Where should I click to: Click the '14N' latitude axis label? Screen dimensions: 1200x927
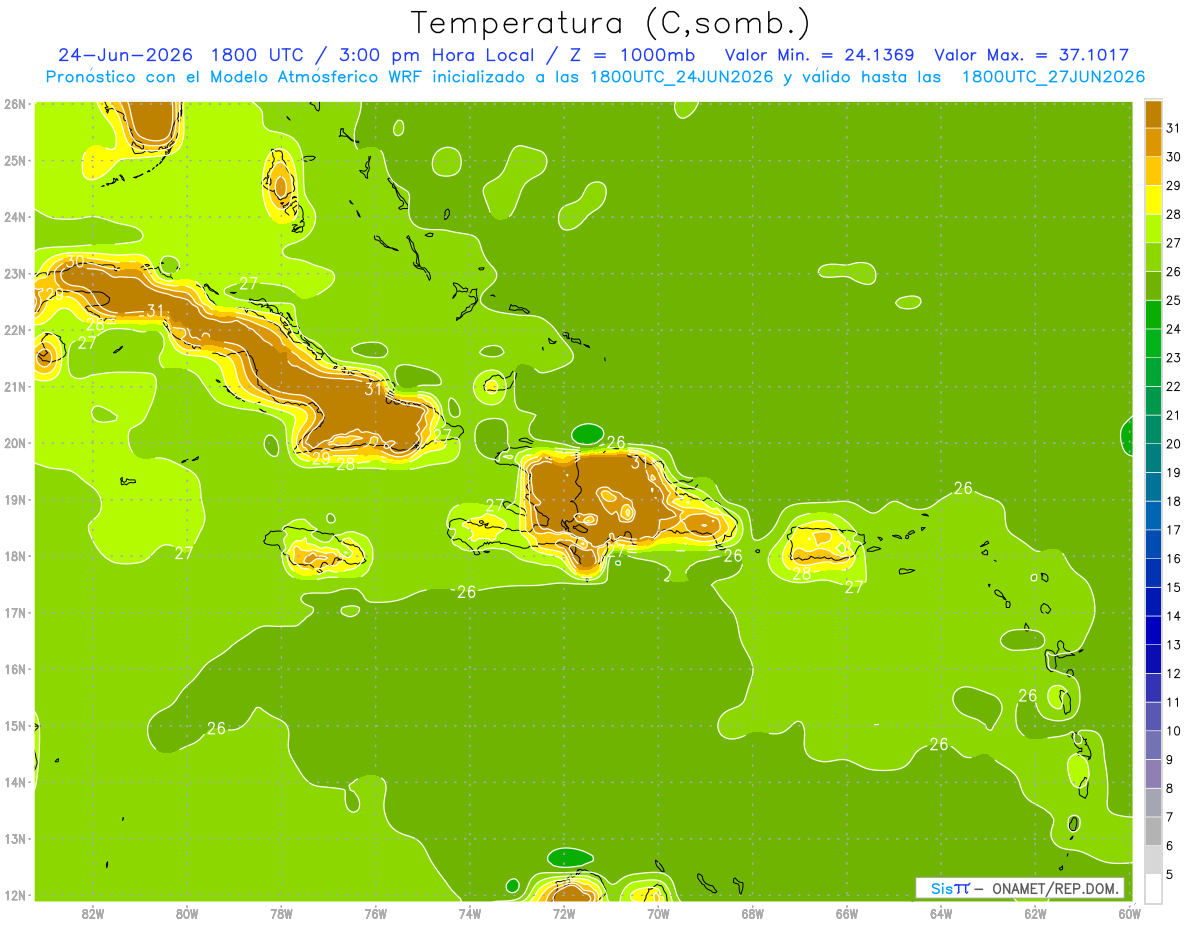[x=15, y=782]
